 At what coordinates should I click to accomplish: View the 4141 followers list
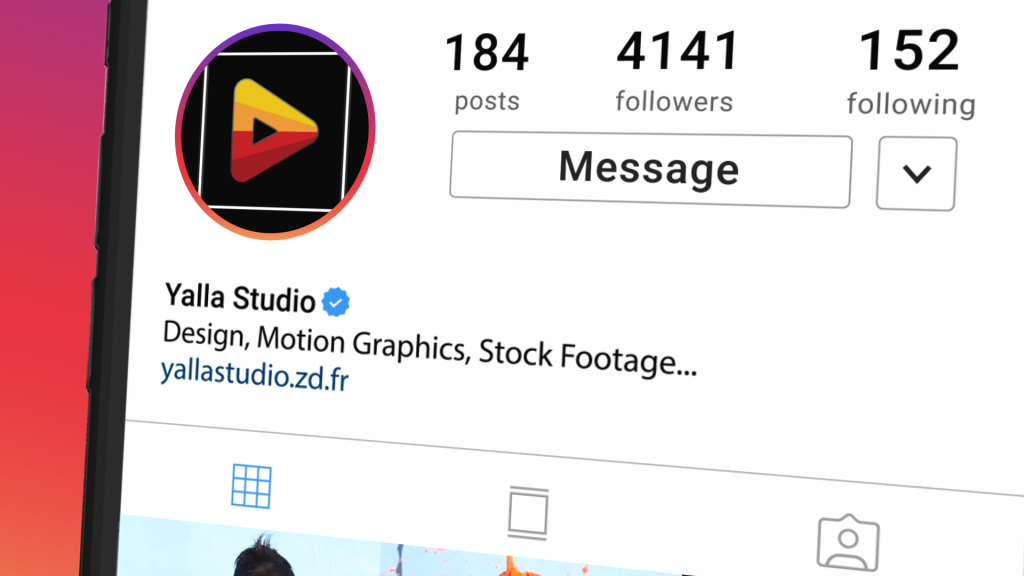point(677,50)
